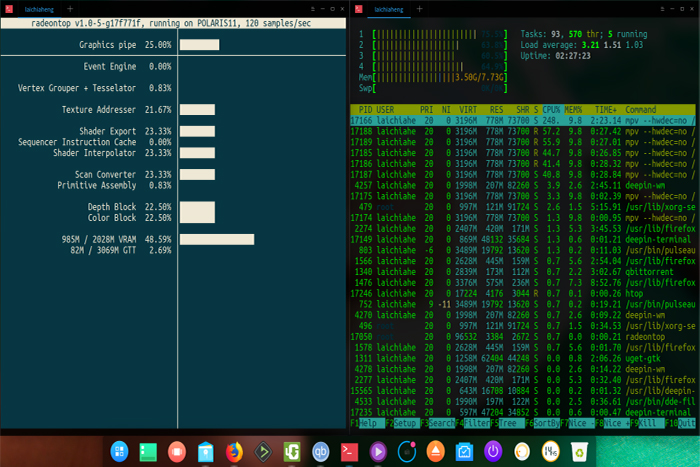This screenshot has width=700, height=467.
Task: Click the Swp meter in htop
Action: (x=433, y=88)
